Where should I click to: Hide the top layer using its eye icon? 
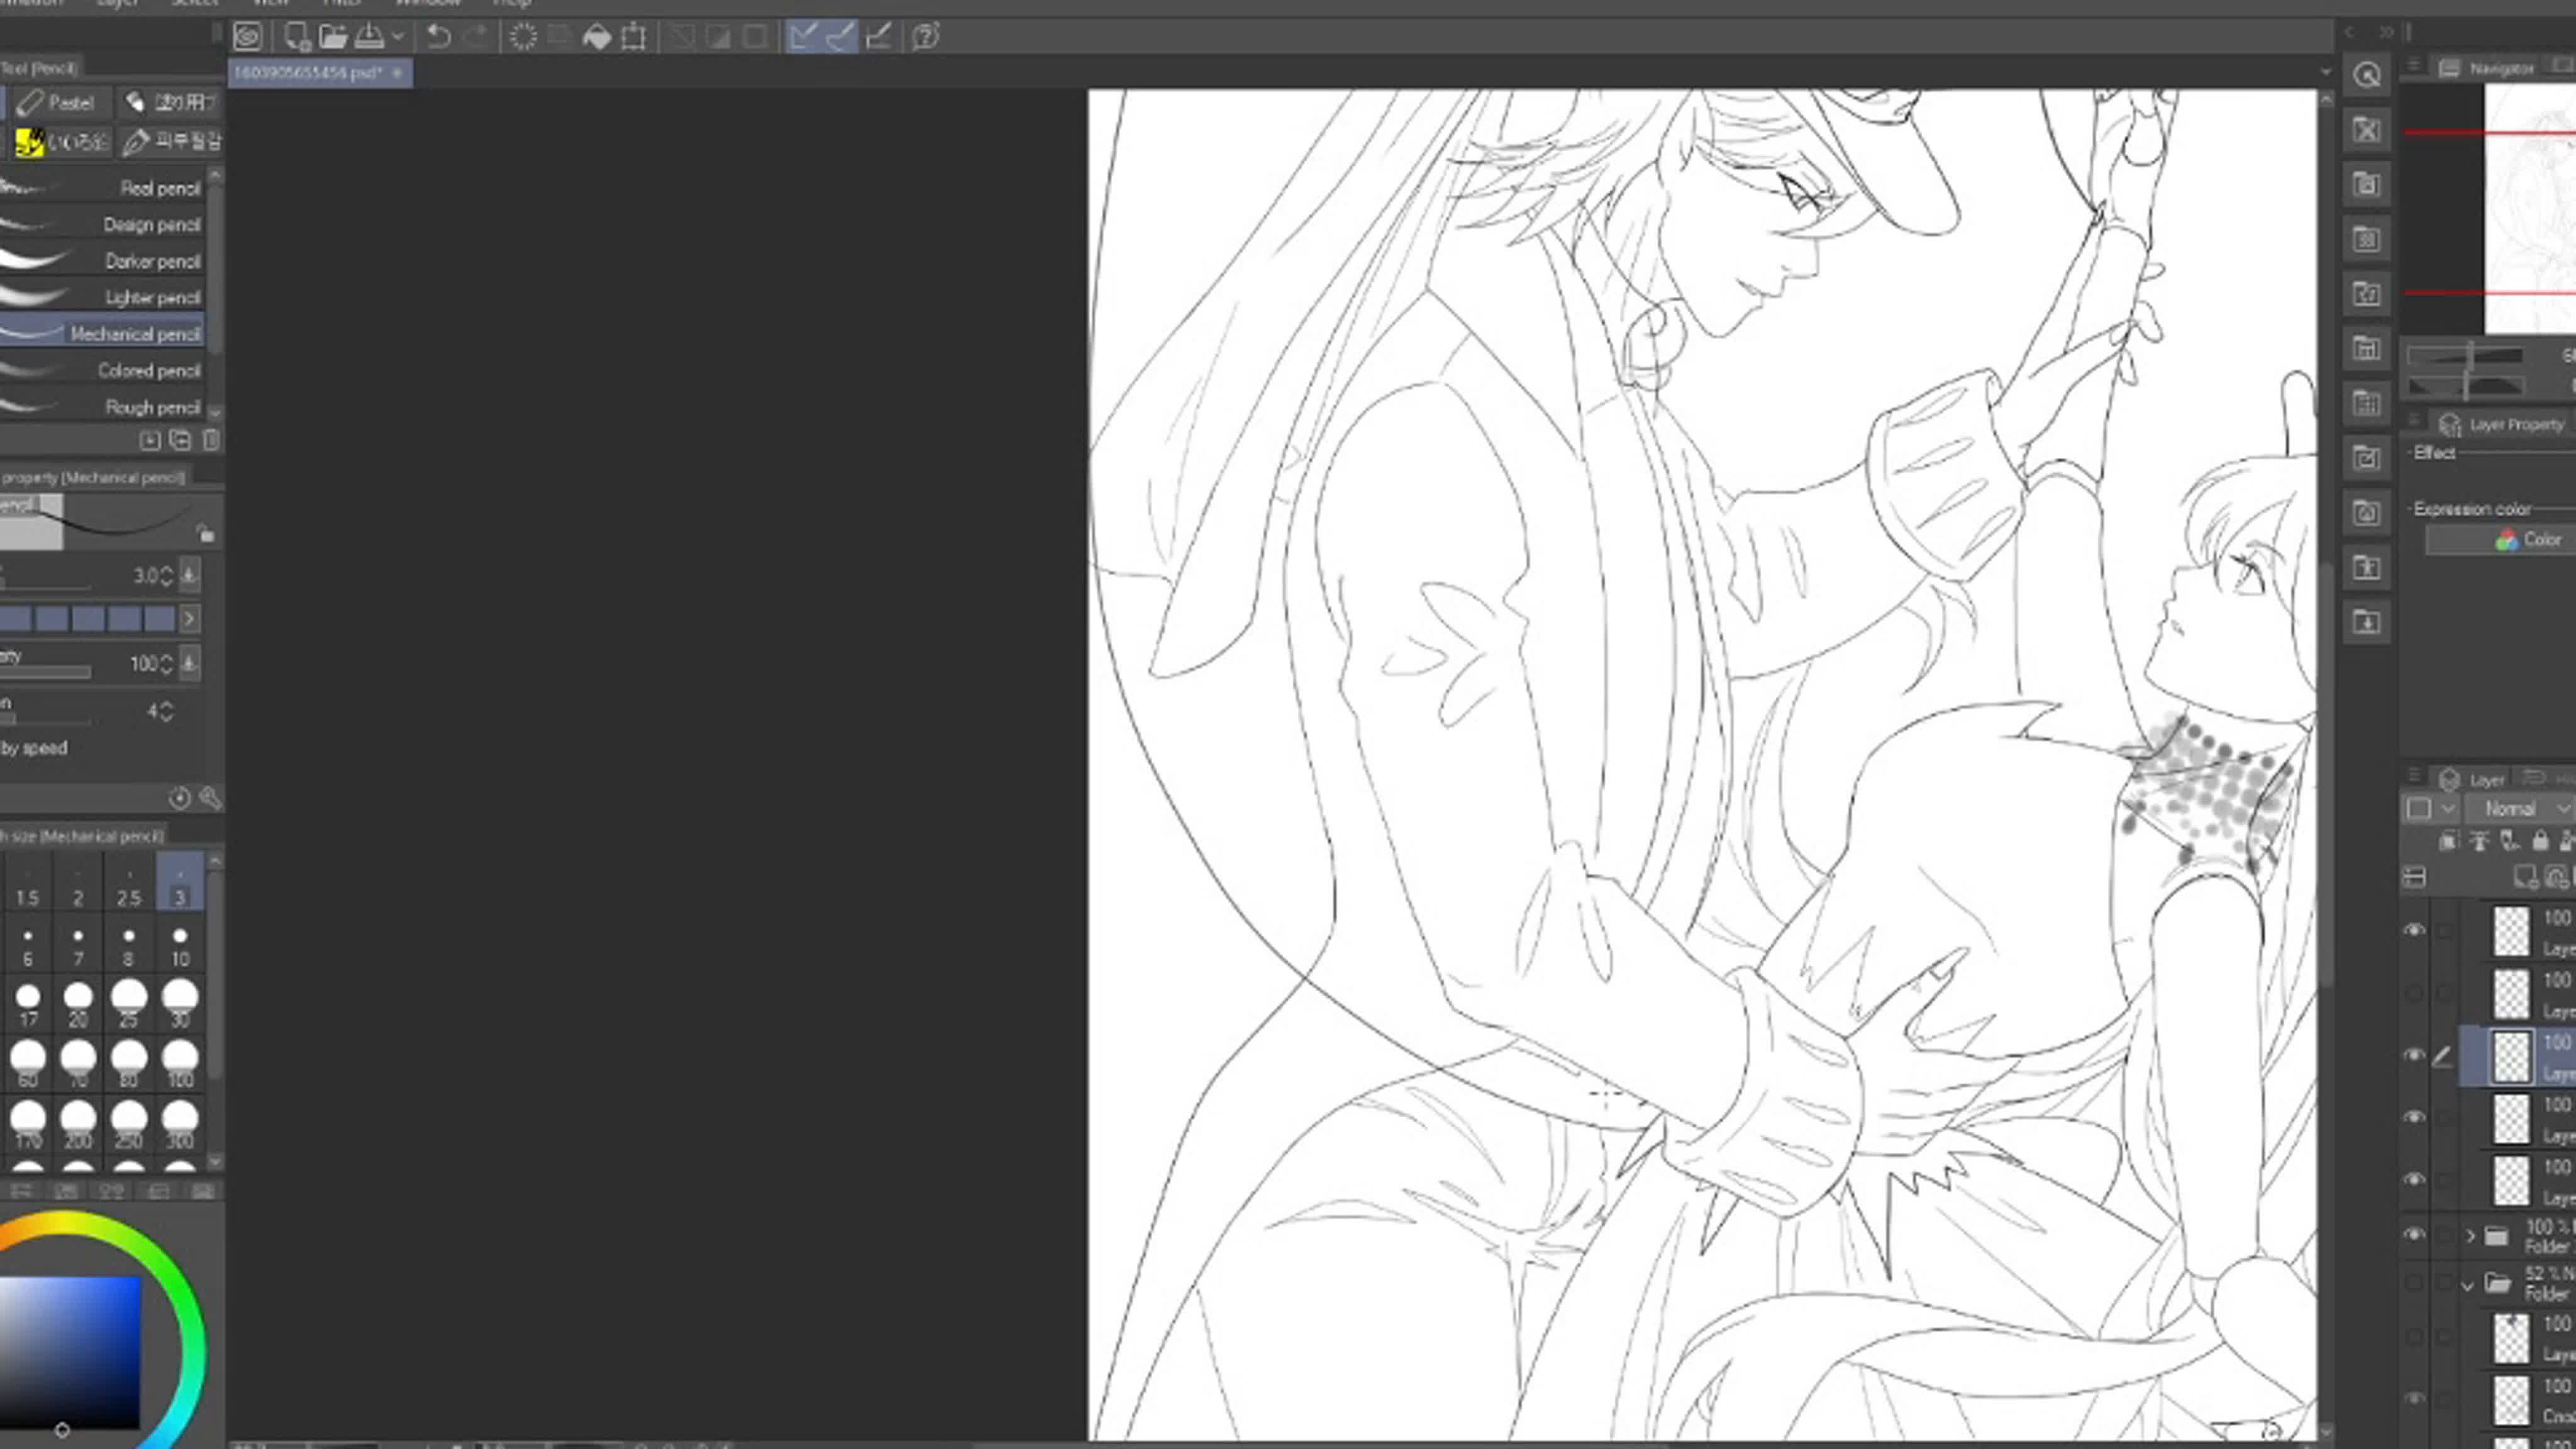[x=2414, y=931]
